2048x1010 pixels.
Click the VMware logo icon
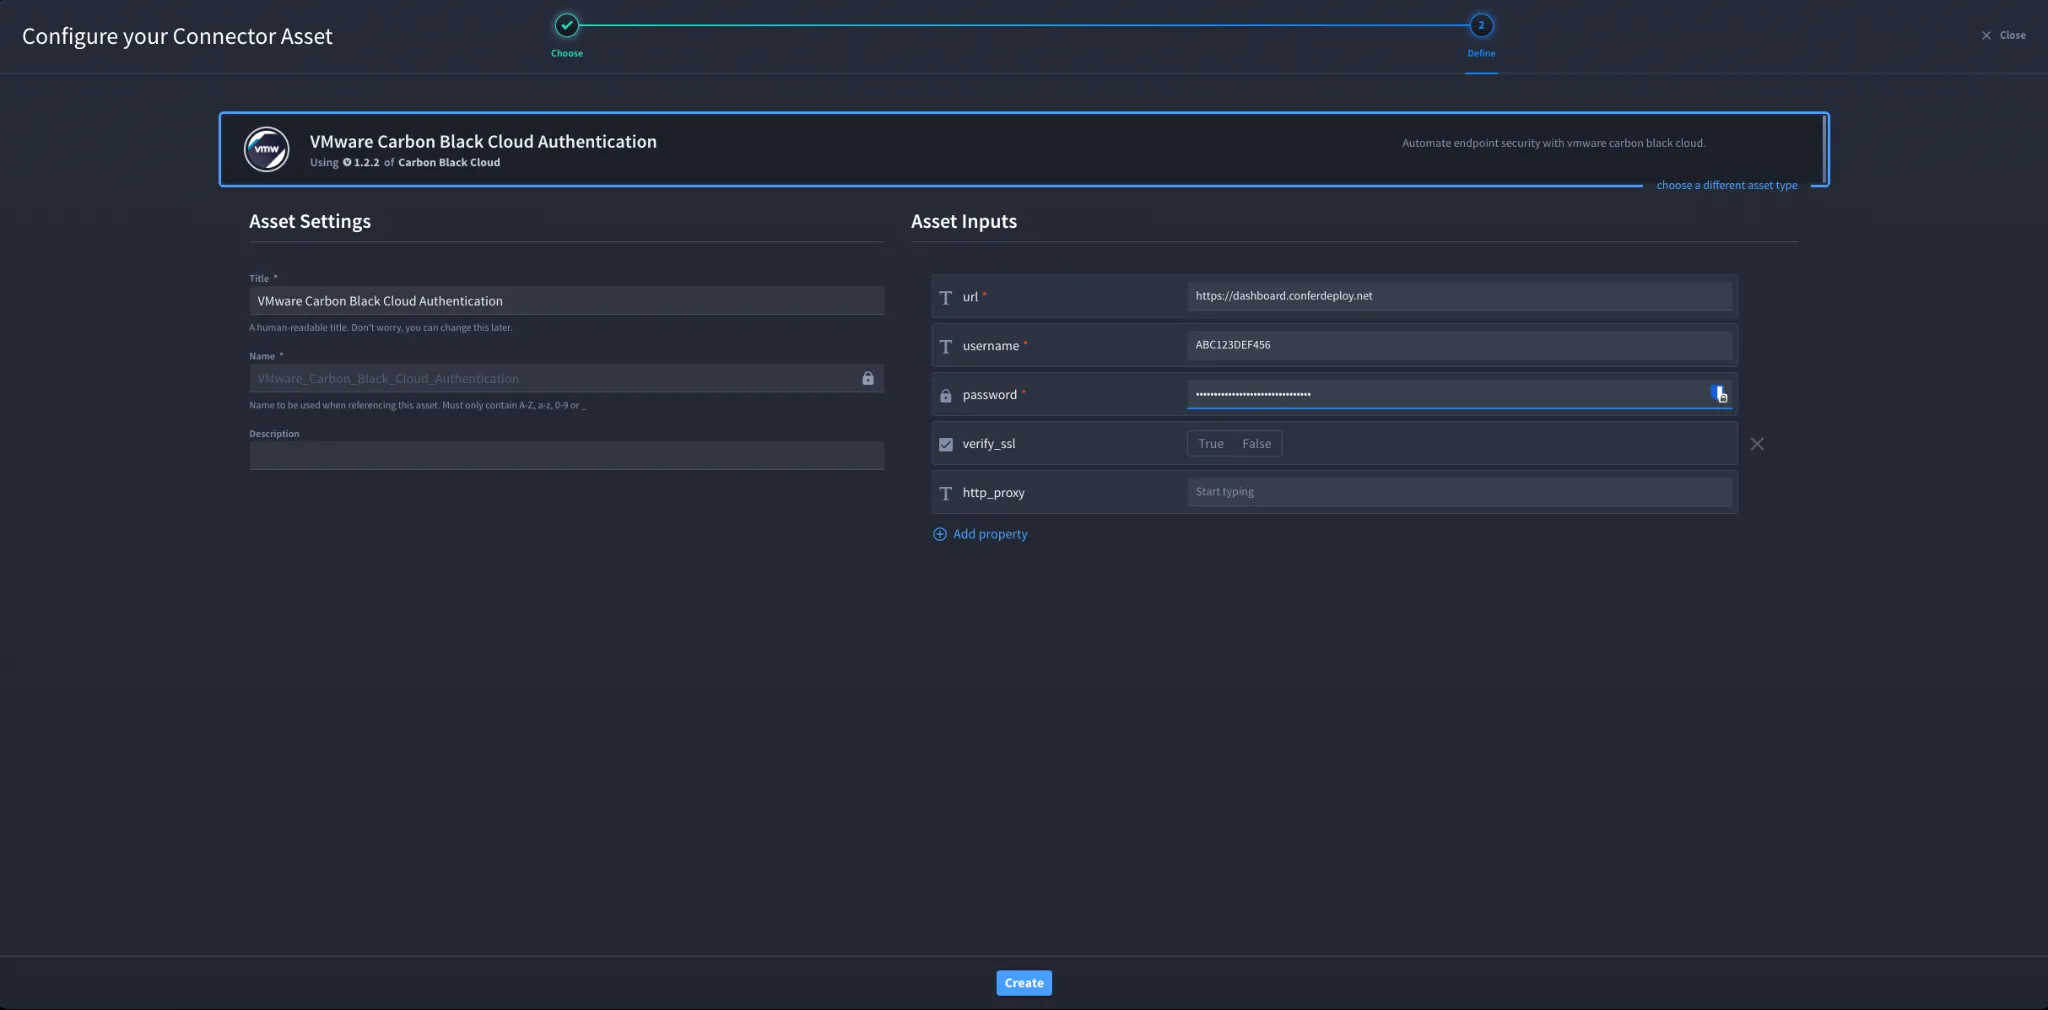(267, 150)
